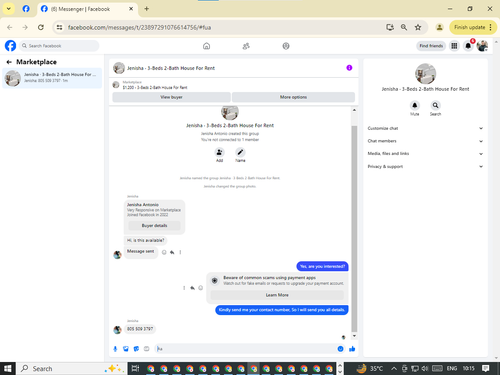The height and width of the screenshot is (375, 500).
Task: Expand Media, files and links section
Action: click(425, 154)
